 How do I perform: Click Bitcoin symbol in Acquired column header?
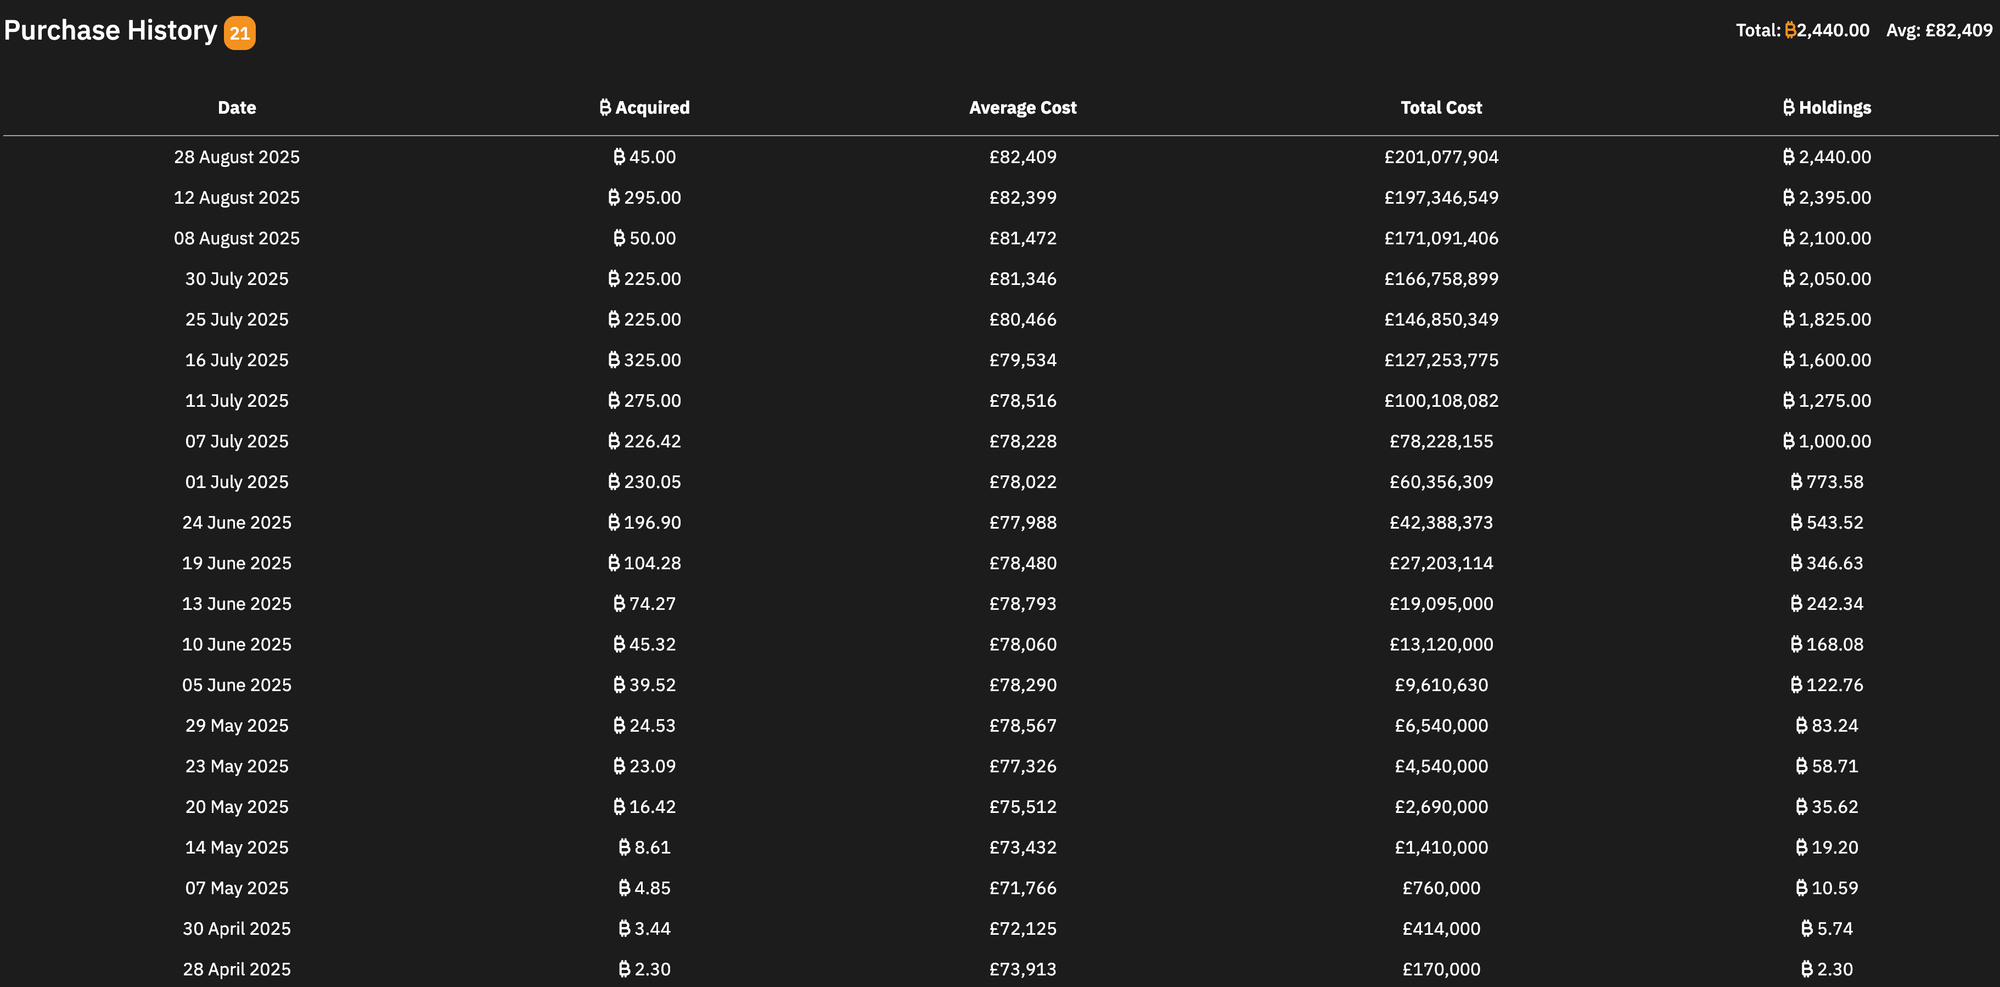click(x=605, y=108)
